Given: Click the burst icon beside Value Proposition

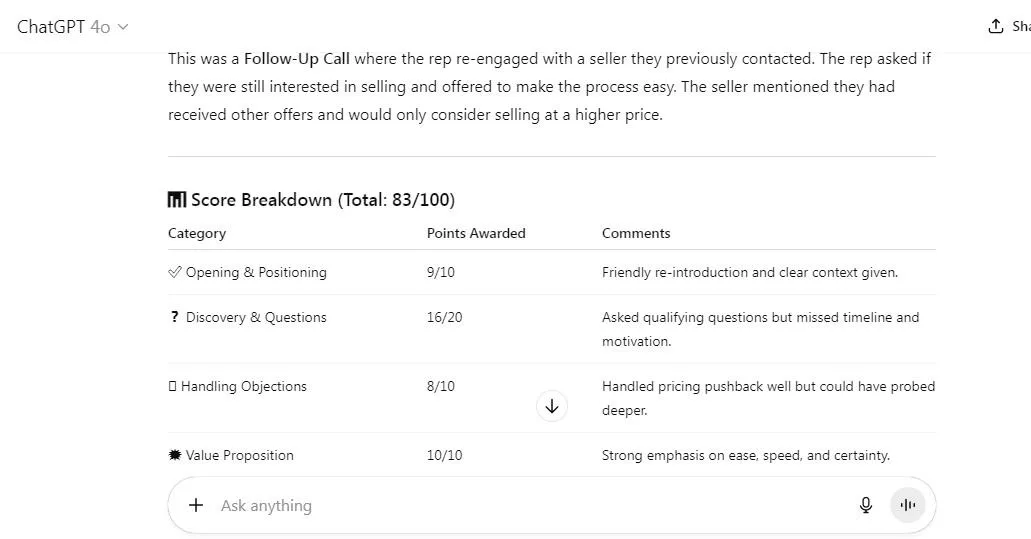Looking at the screenshot, I should (175, 455).
